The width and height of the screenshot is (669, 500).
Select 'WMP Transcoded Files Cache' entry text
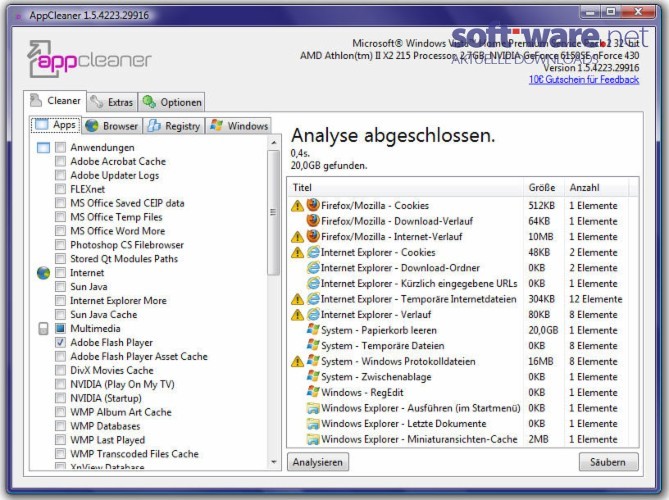pos(134,454)
